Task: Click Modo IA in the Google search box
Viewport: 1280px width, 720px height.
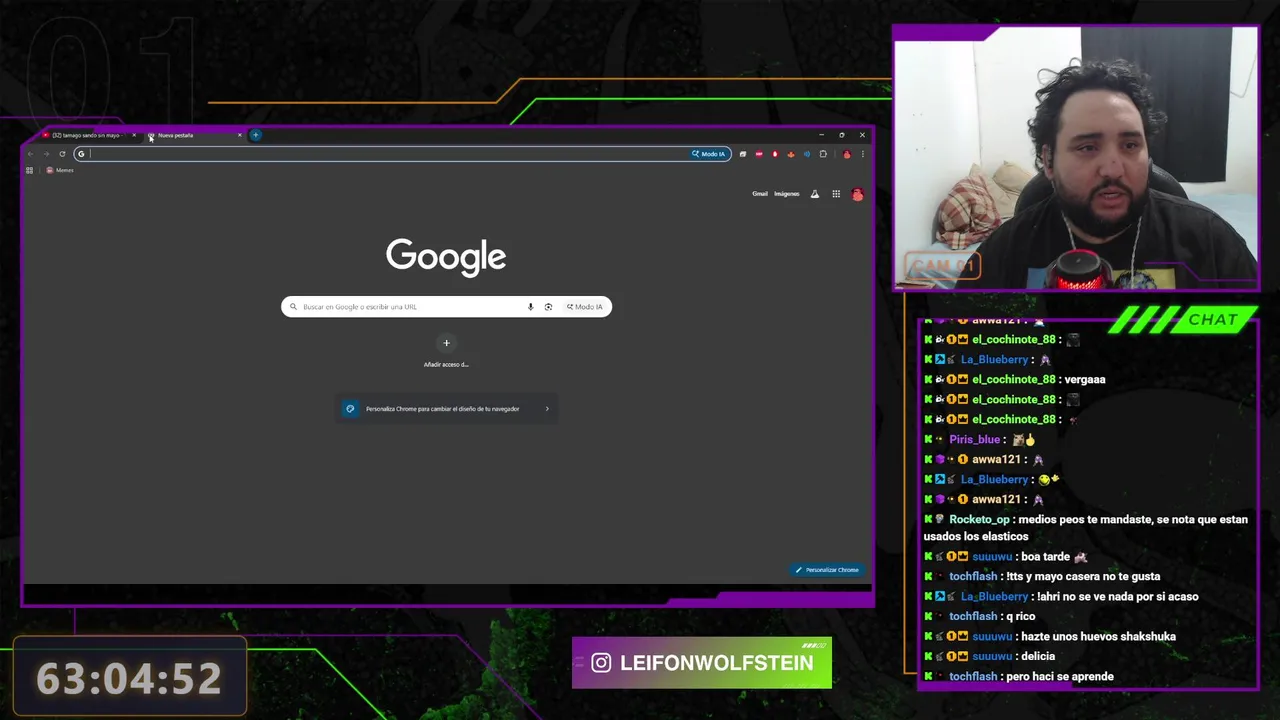Action: (x=585, y=307)
